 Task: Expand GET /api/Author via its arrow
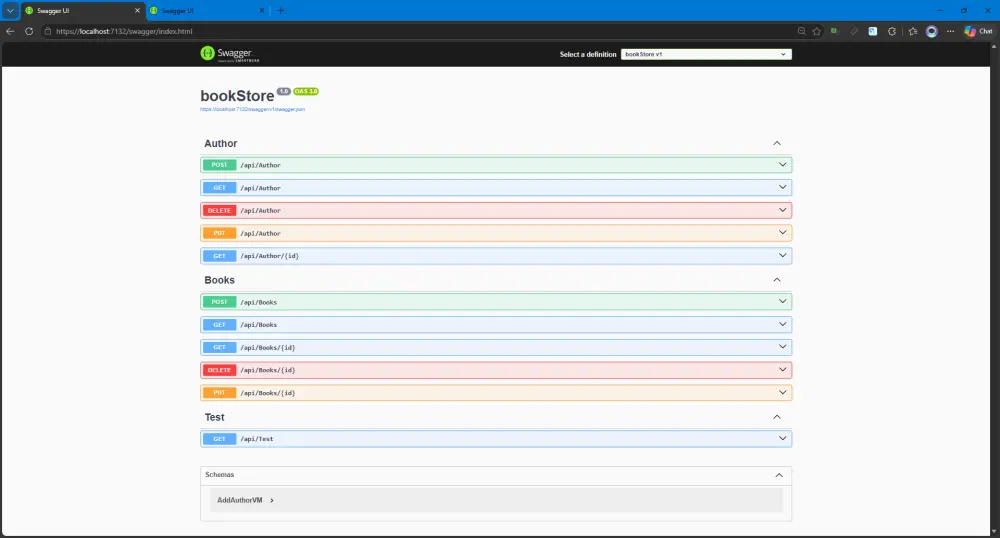coord(783,187)
